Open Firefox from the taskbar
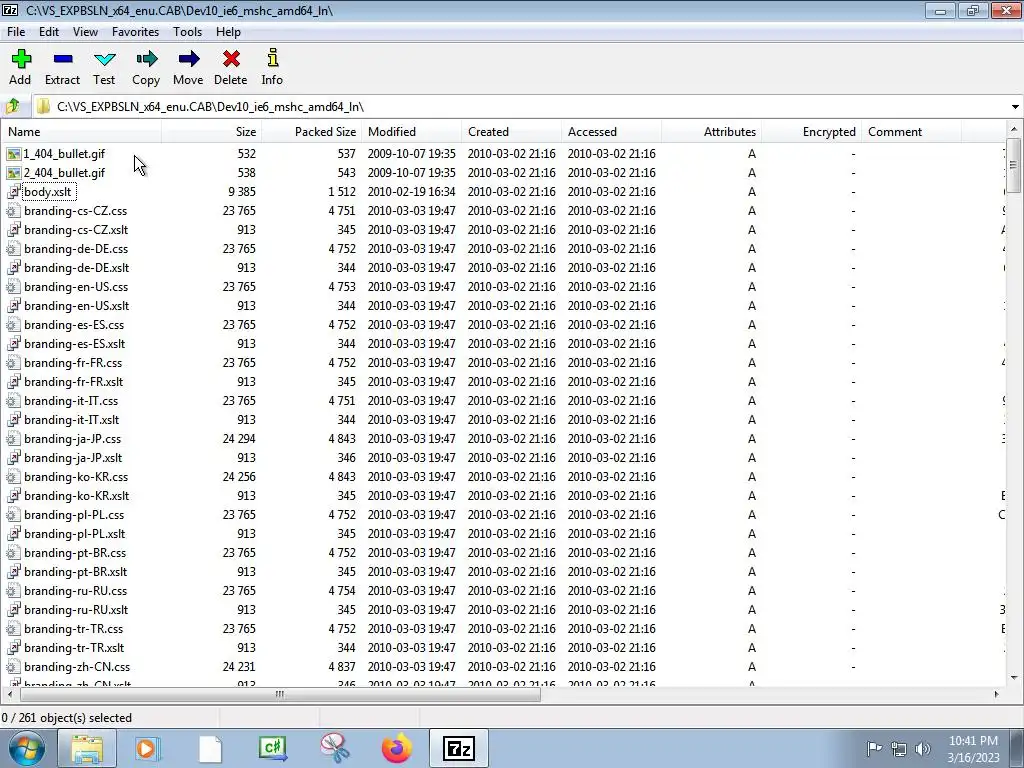Image resolution: width=1024 pixels, height=768 pixels. pos(396,748)
